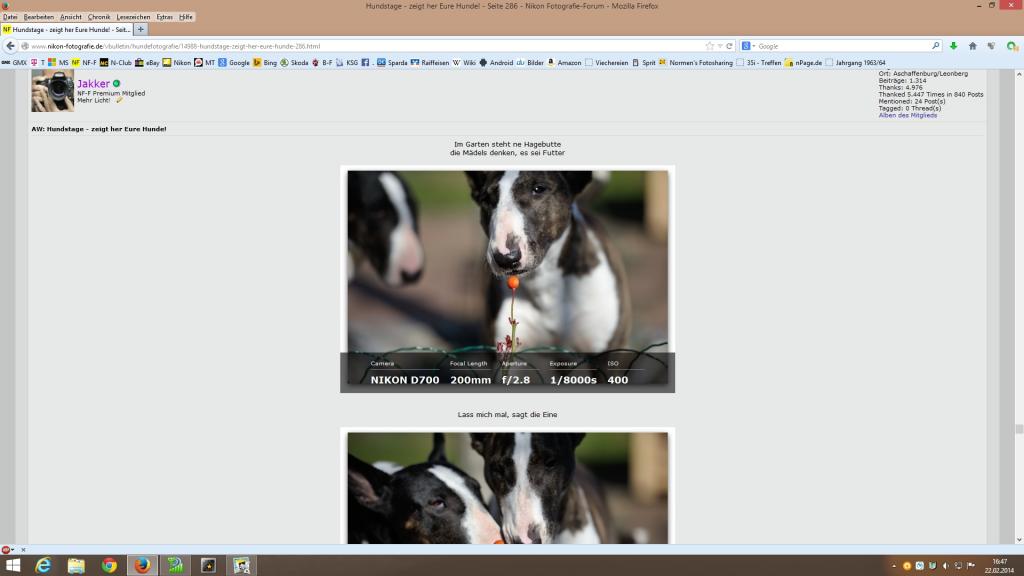This screenshot has width=1024, height=576.
Task: Open the 35i - Treffen bookmark
Action: (x=758, y=63)
